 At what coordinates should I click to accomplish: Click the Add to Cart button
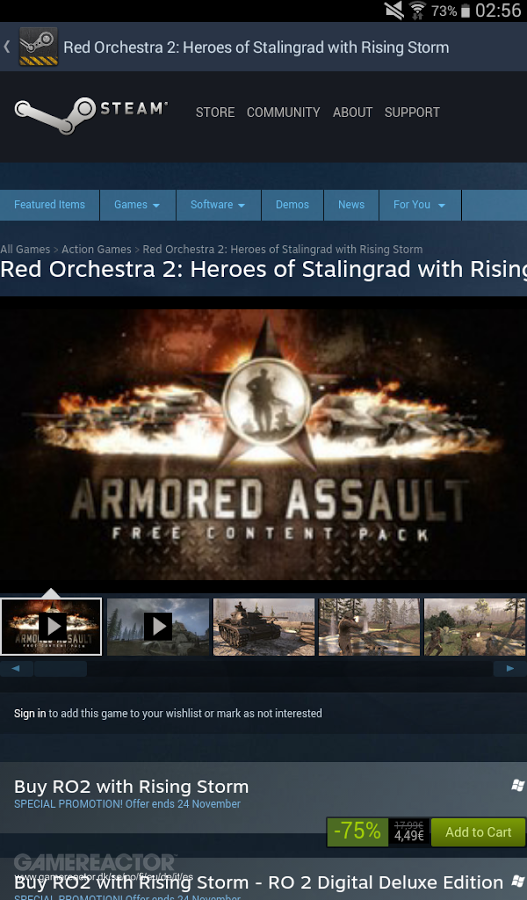[478, 832]
